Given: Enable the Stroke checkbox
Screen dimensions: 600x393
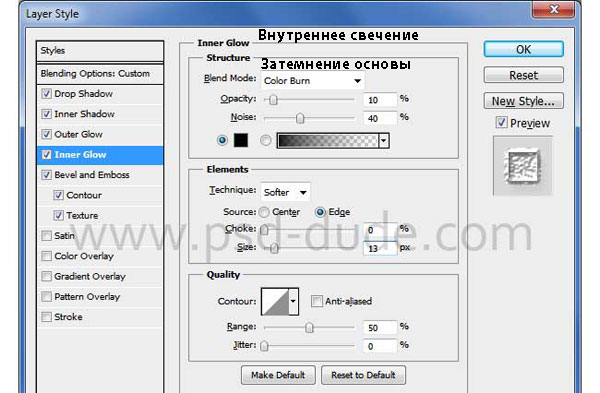Looking at the screenshot, I should pos(46,317).
